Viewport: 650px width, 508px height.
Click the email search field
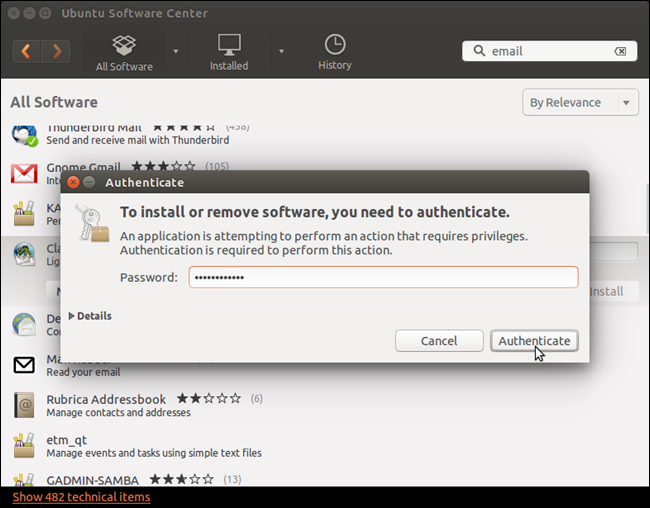tap(549, 51)
